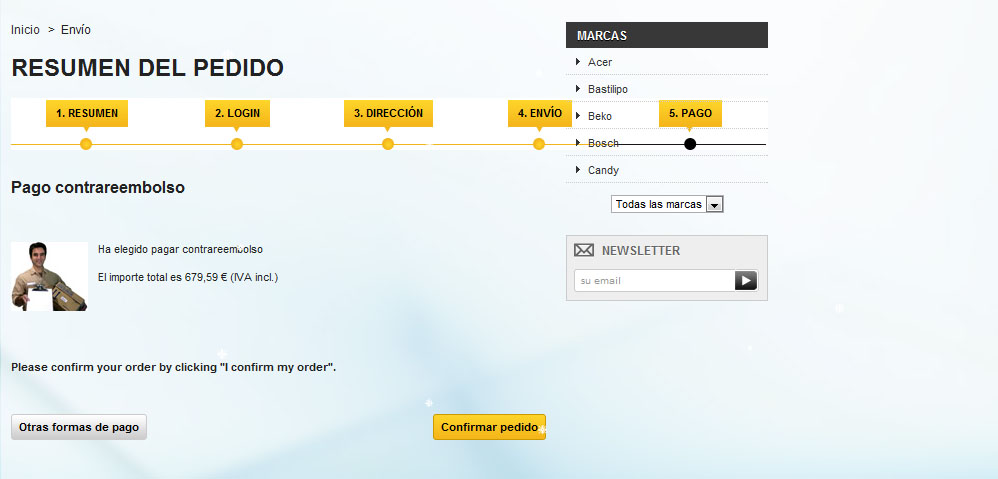Open the Beko brand link
The width and height of the screenshot is (998, 479).
click(600, 116)
